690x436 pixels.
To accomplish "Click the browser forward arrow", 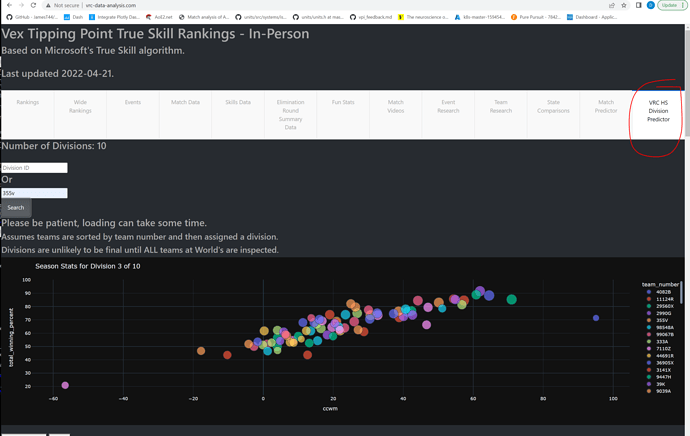I will point(21,5).
